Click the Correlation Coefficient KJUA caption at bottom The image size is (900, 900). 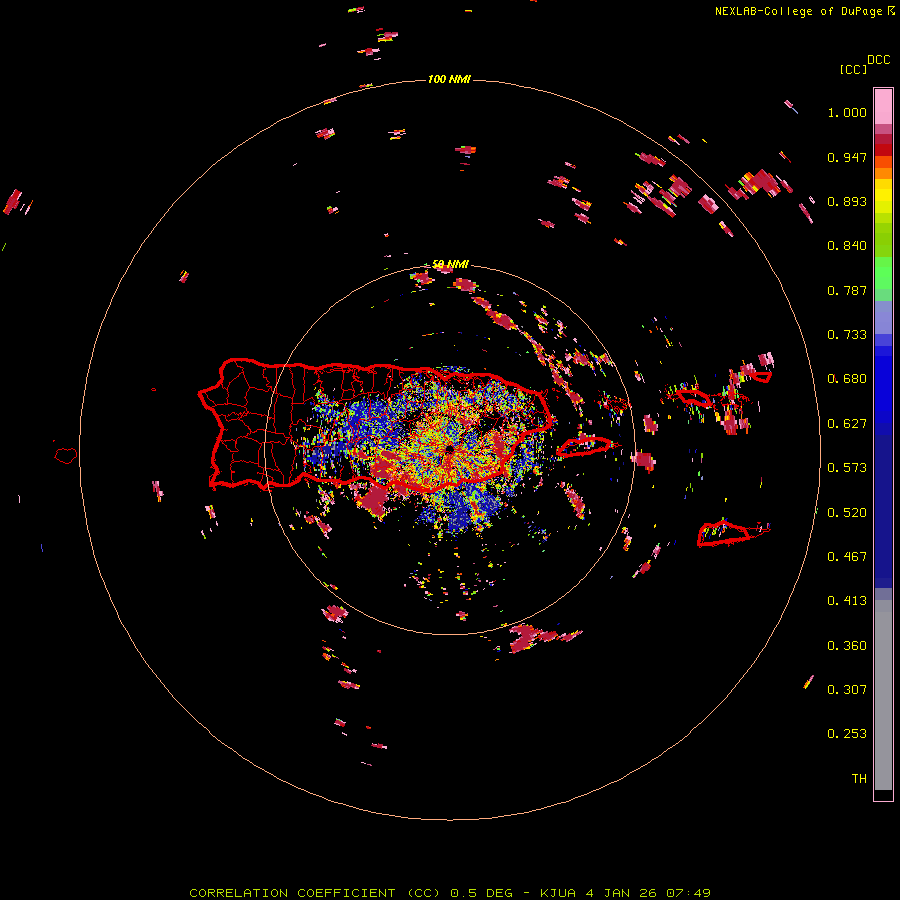pyautogui.click(x=450, y=893)
